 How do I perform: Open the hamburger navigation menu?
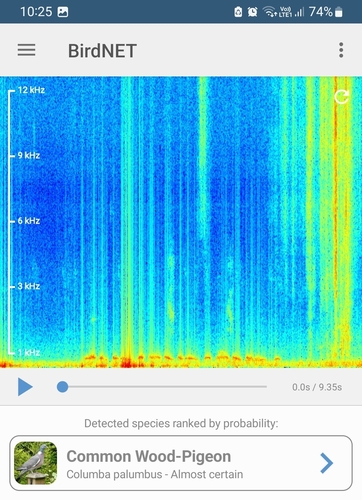(26, 50)
